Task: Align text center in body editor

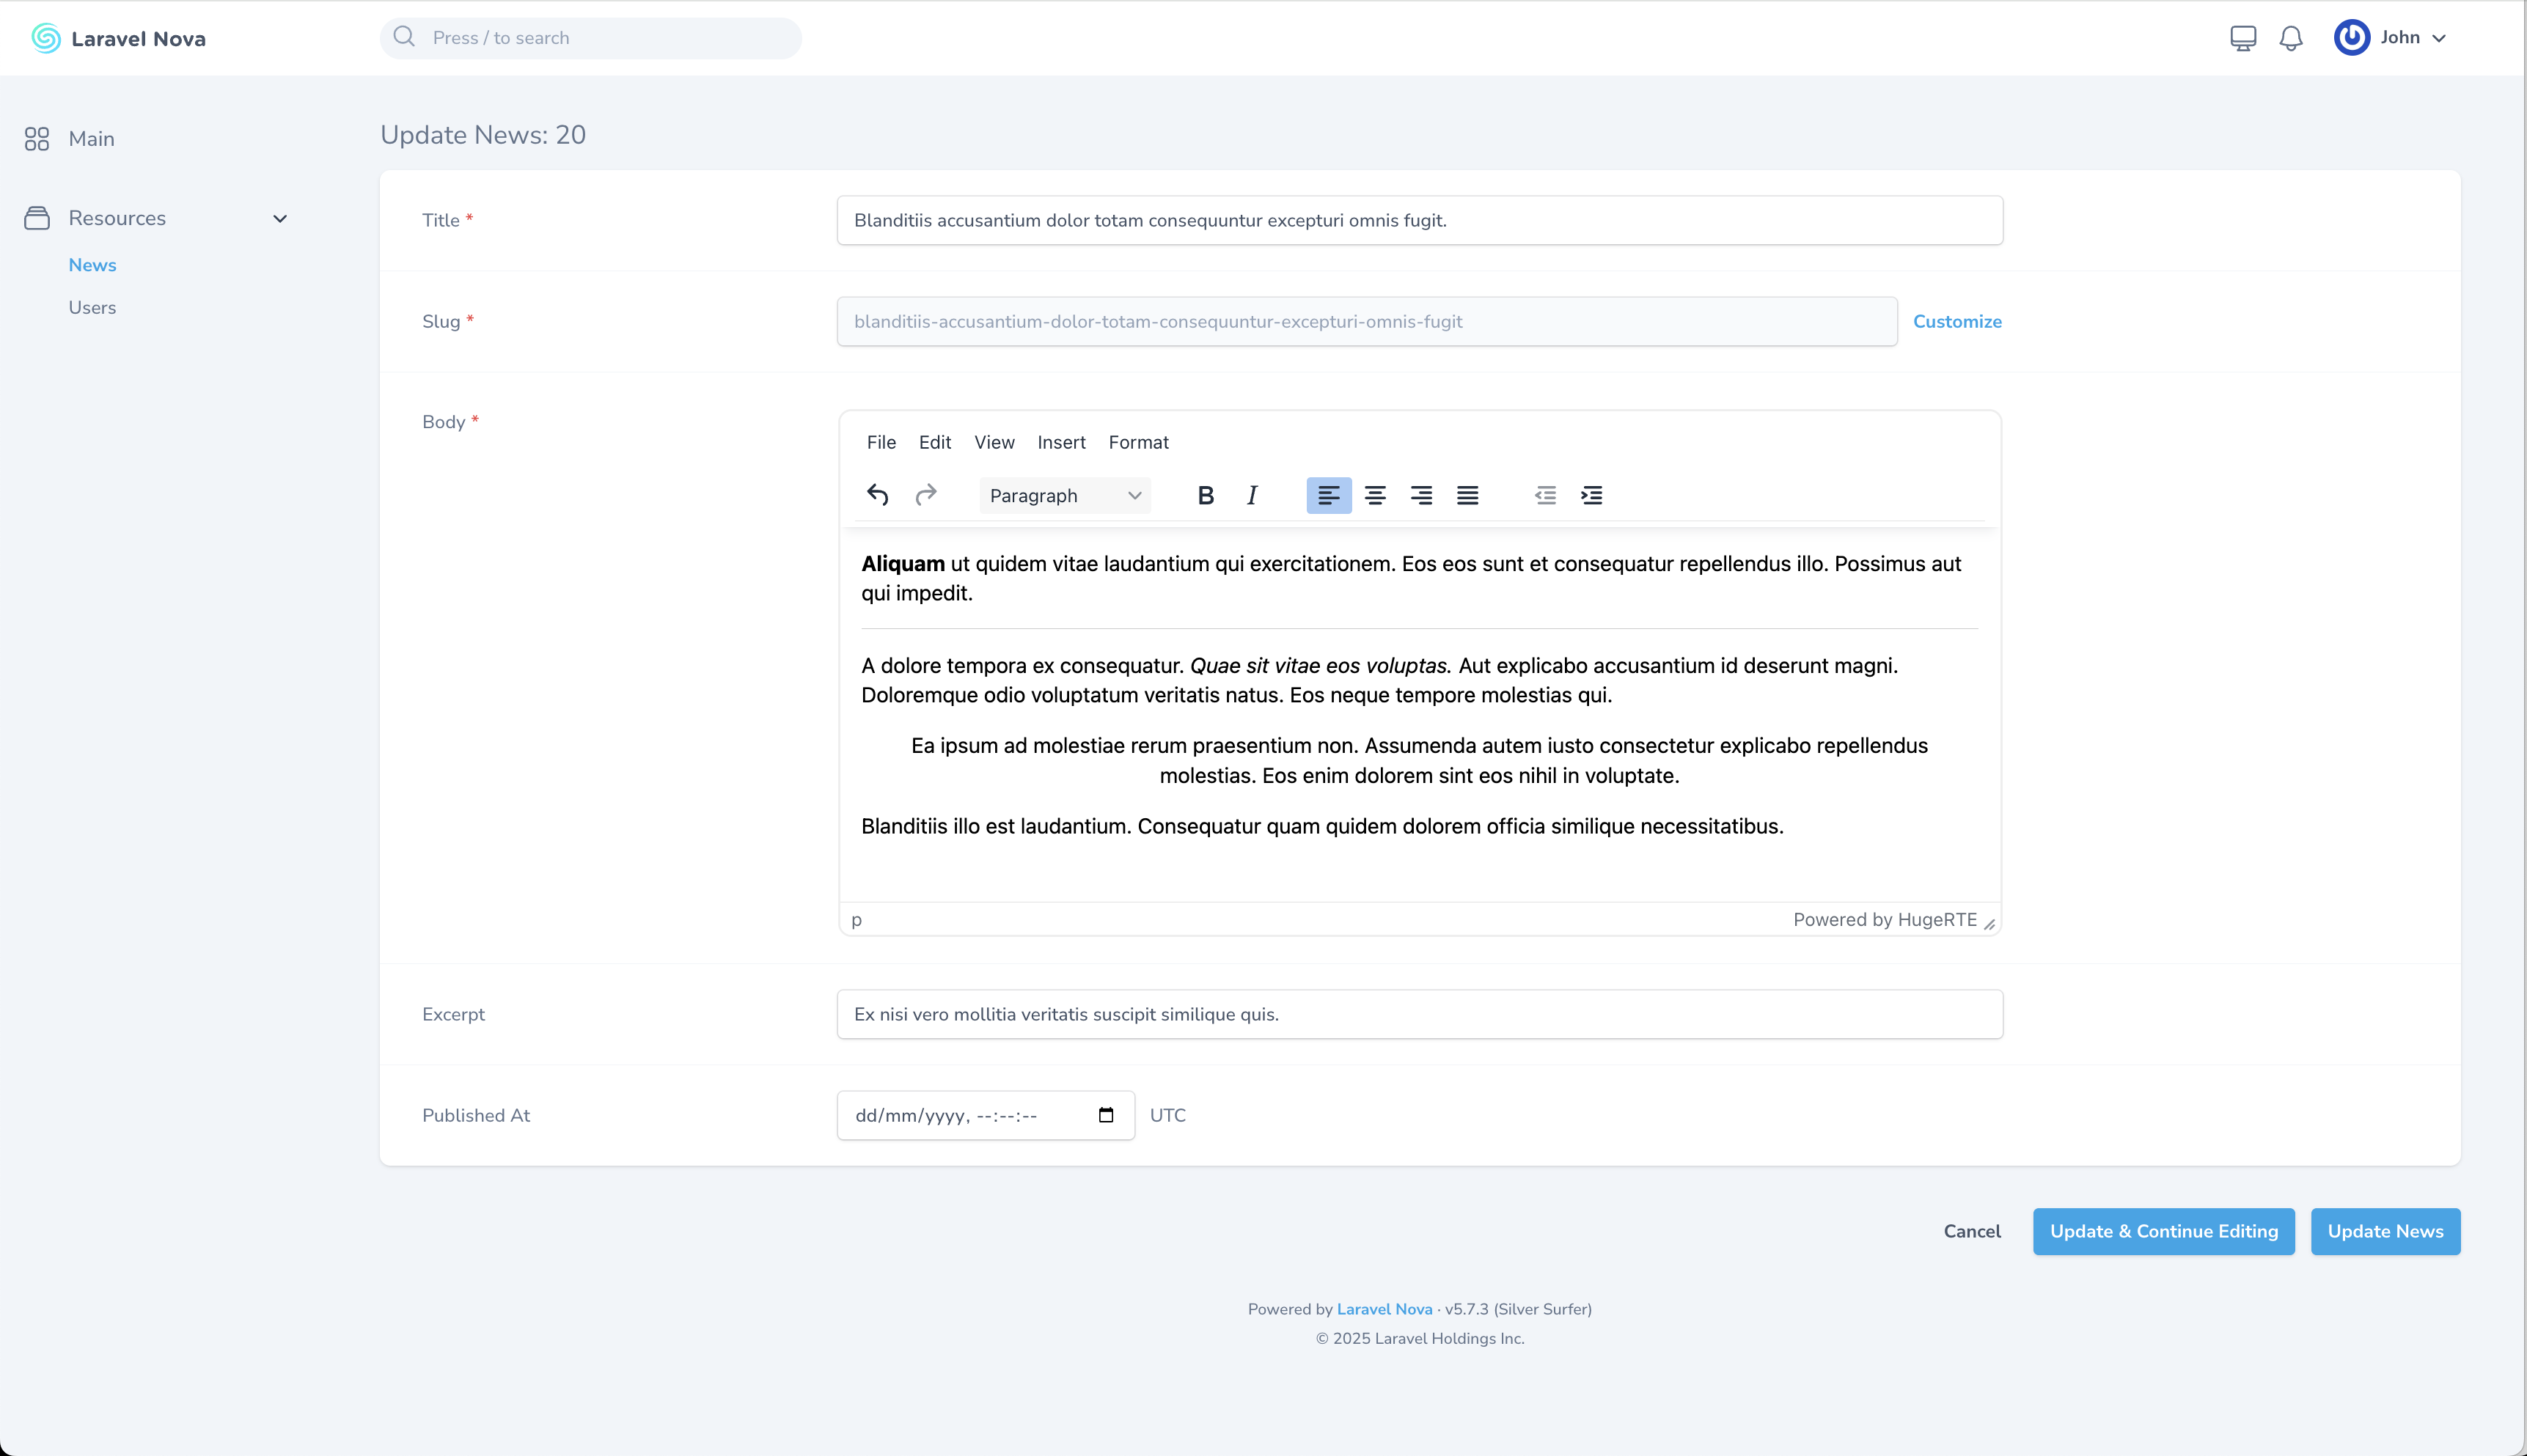Action: point(1375,495)
